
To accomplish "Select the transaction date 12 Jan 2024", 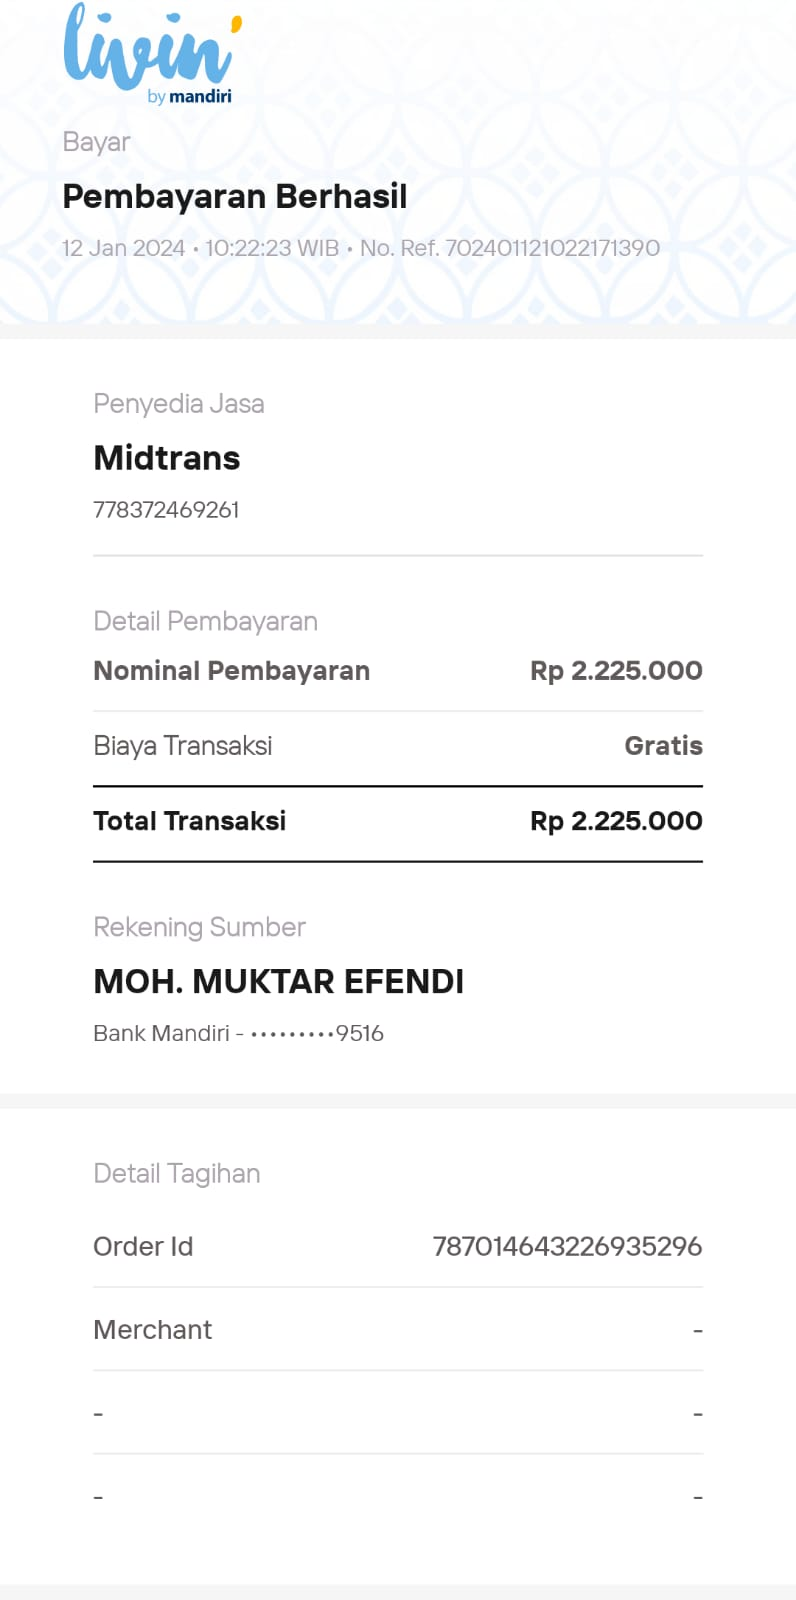I will click(123, 248).
